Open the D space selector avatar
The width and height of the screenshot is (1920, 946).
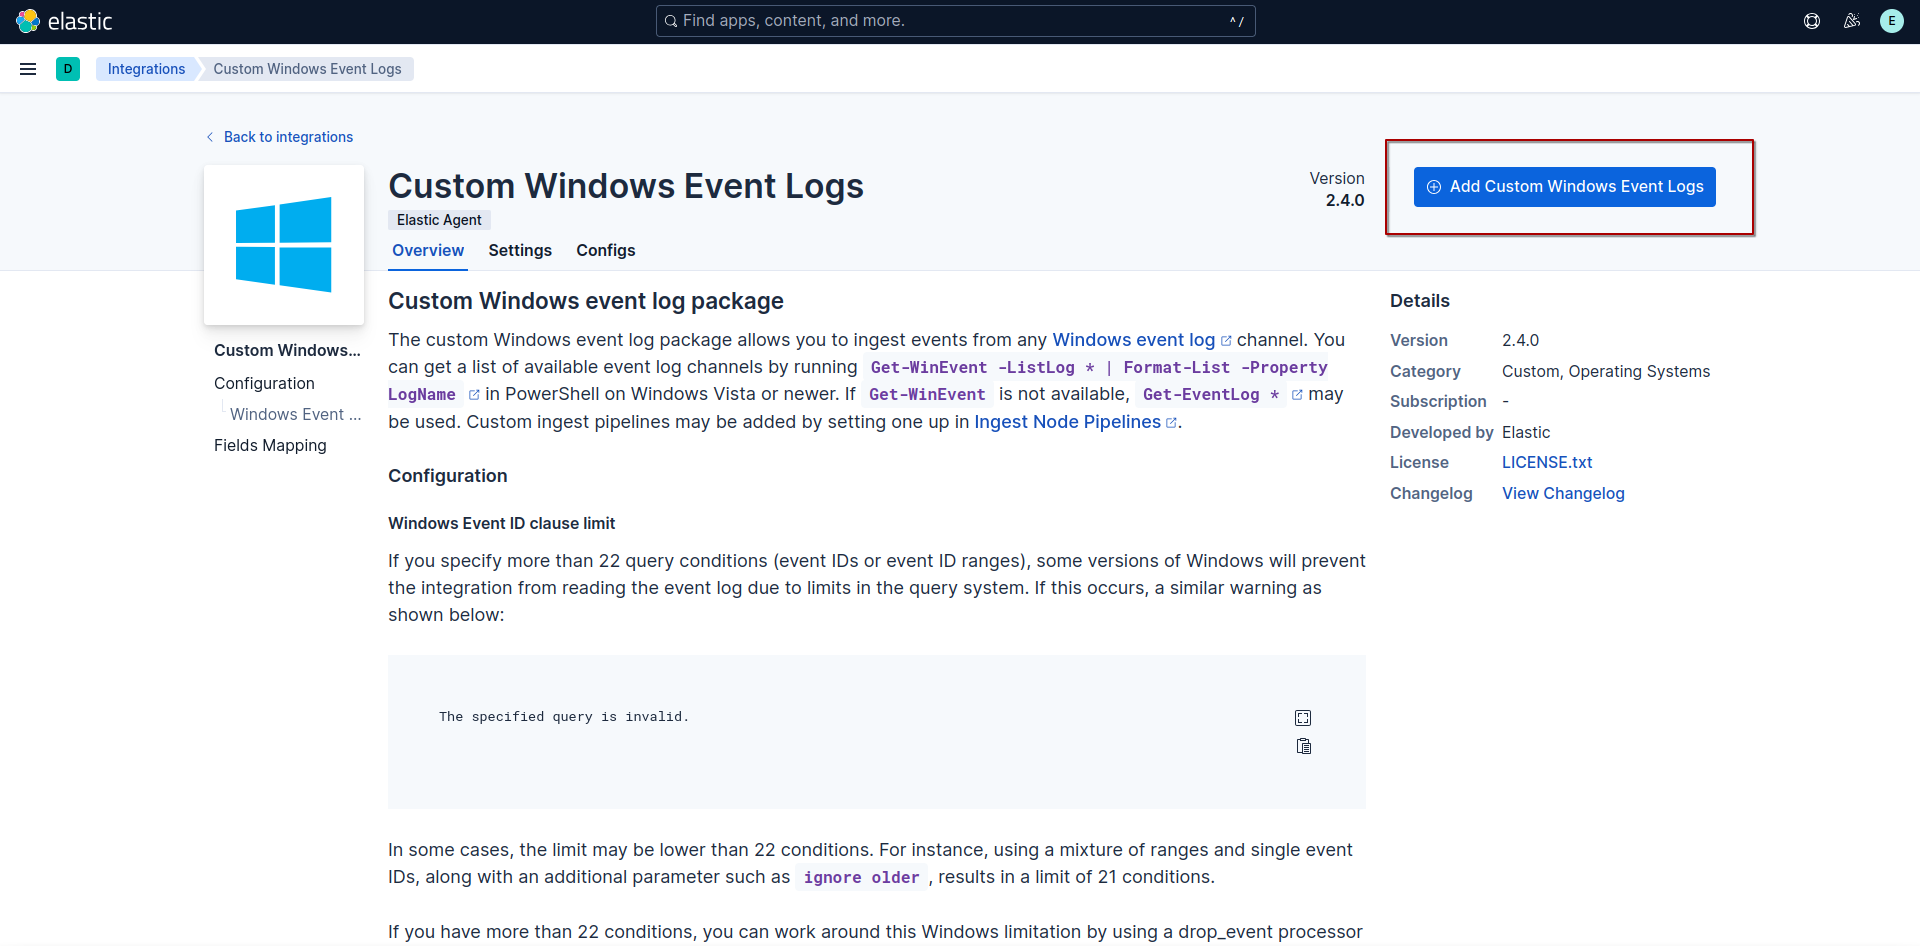(68, 69)
